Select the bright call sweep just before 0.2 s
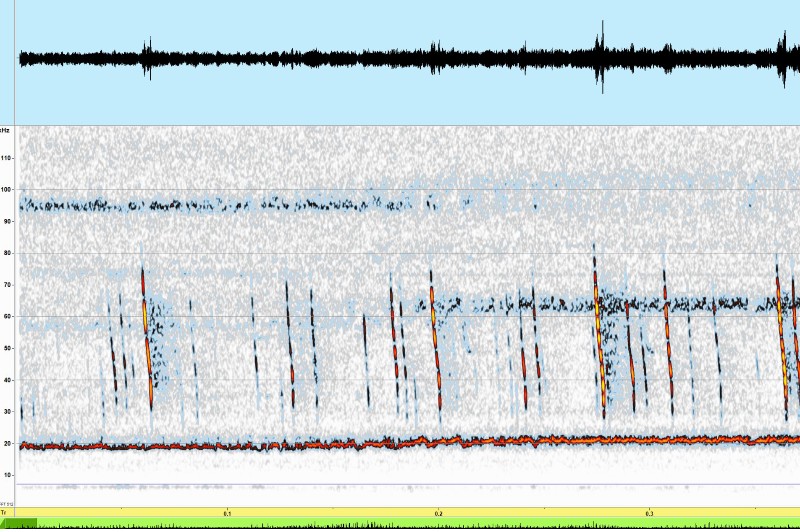 435,330
